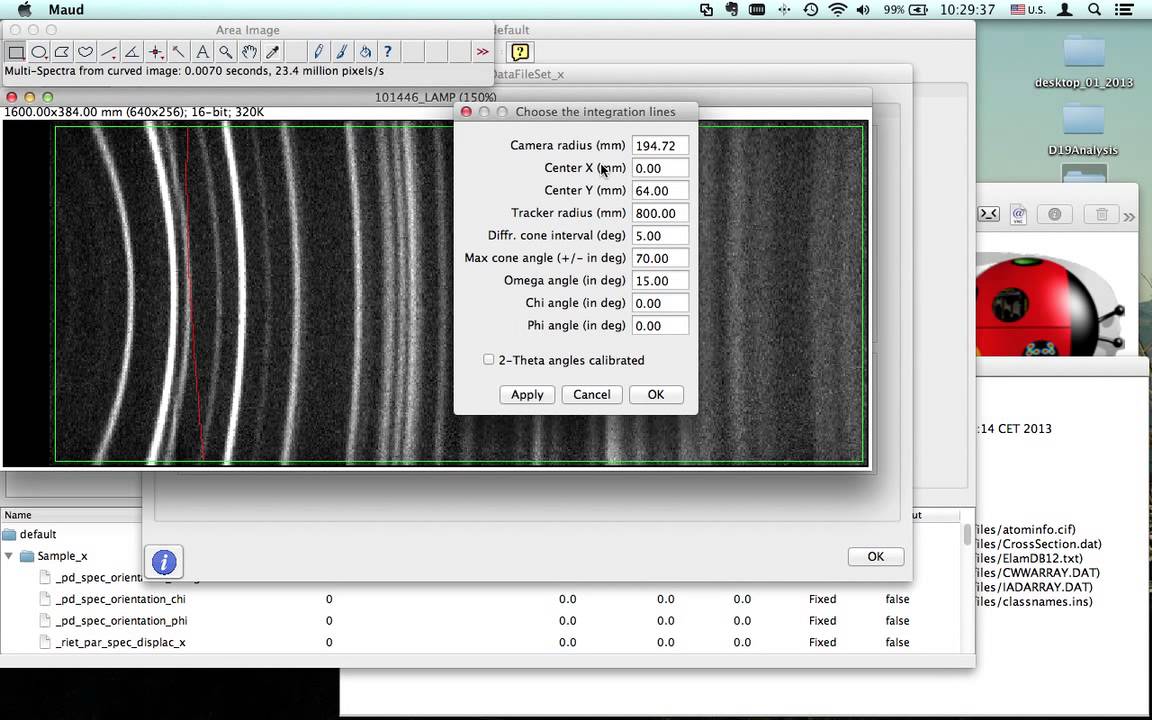Pick the Color picker eyedropper tool
Screen dimensions: 1152x720
pyautogui.click(x=273, y=52)
